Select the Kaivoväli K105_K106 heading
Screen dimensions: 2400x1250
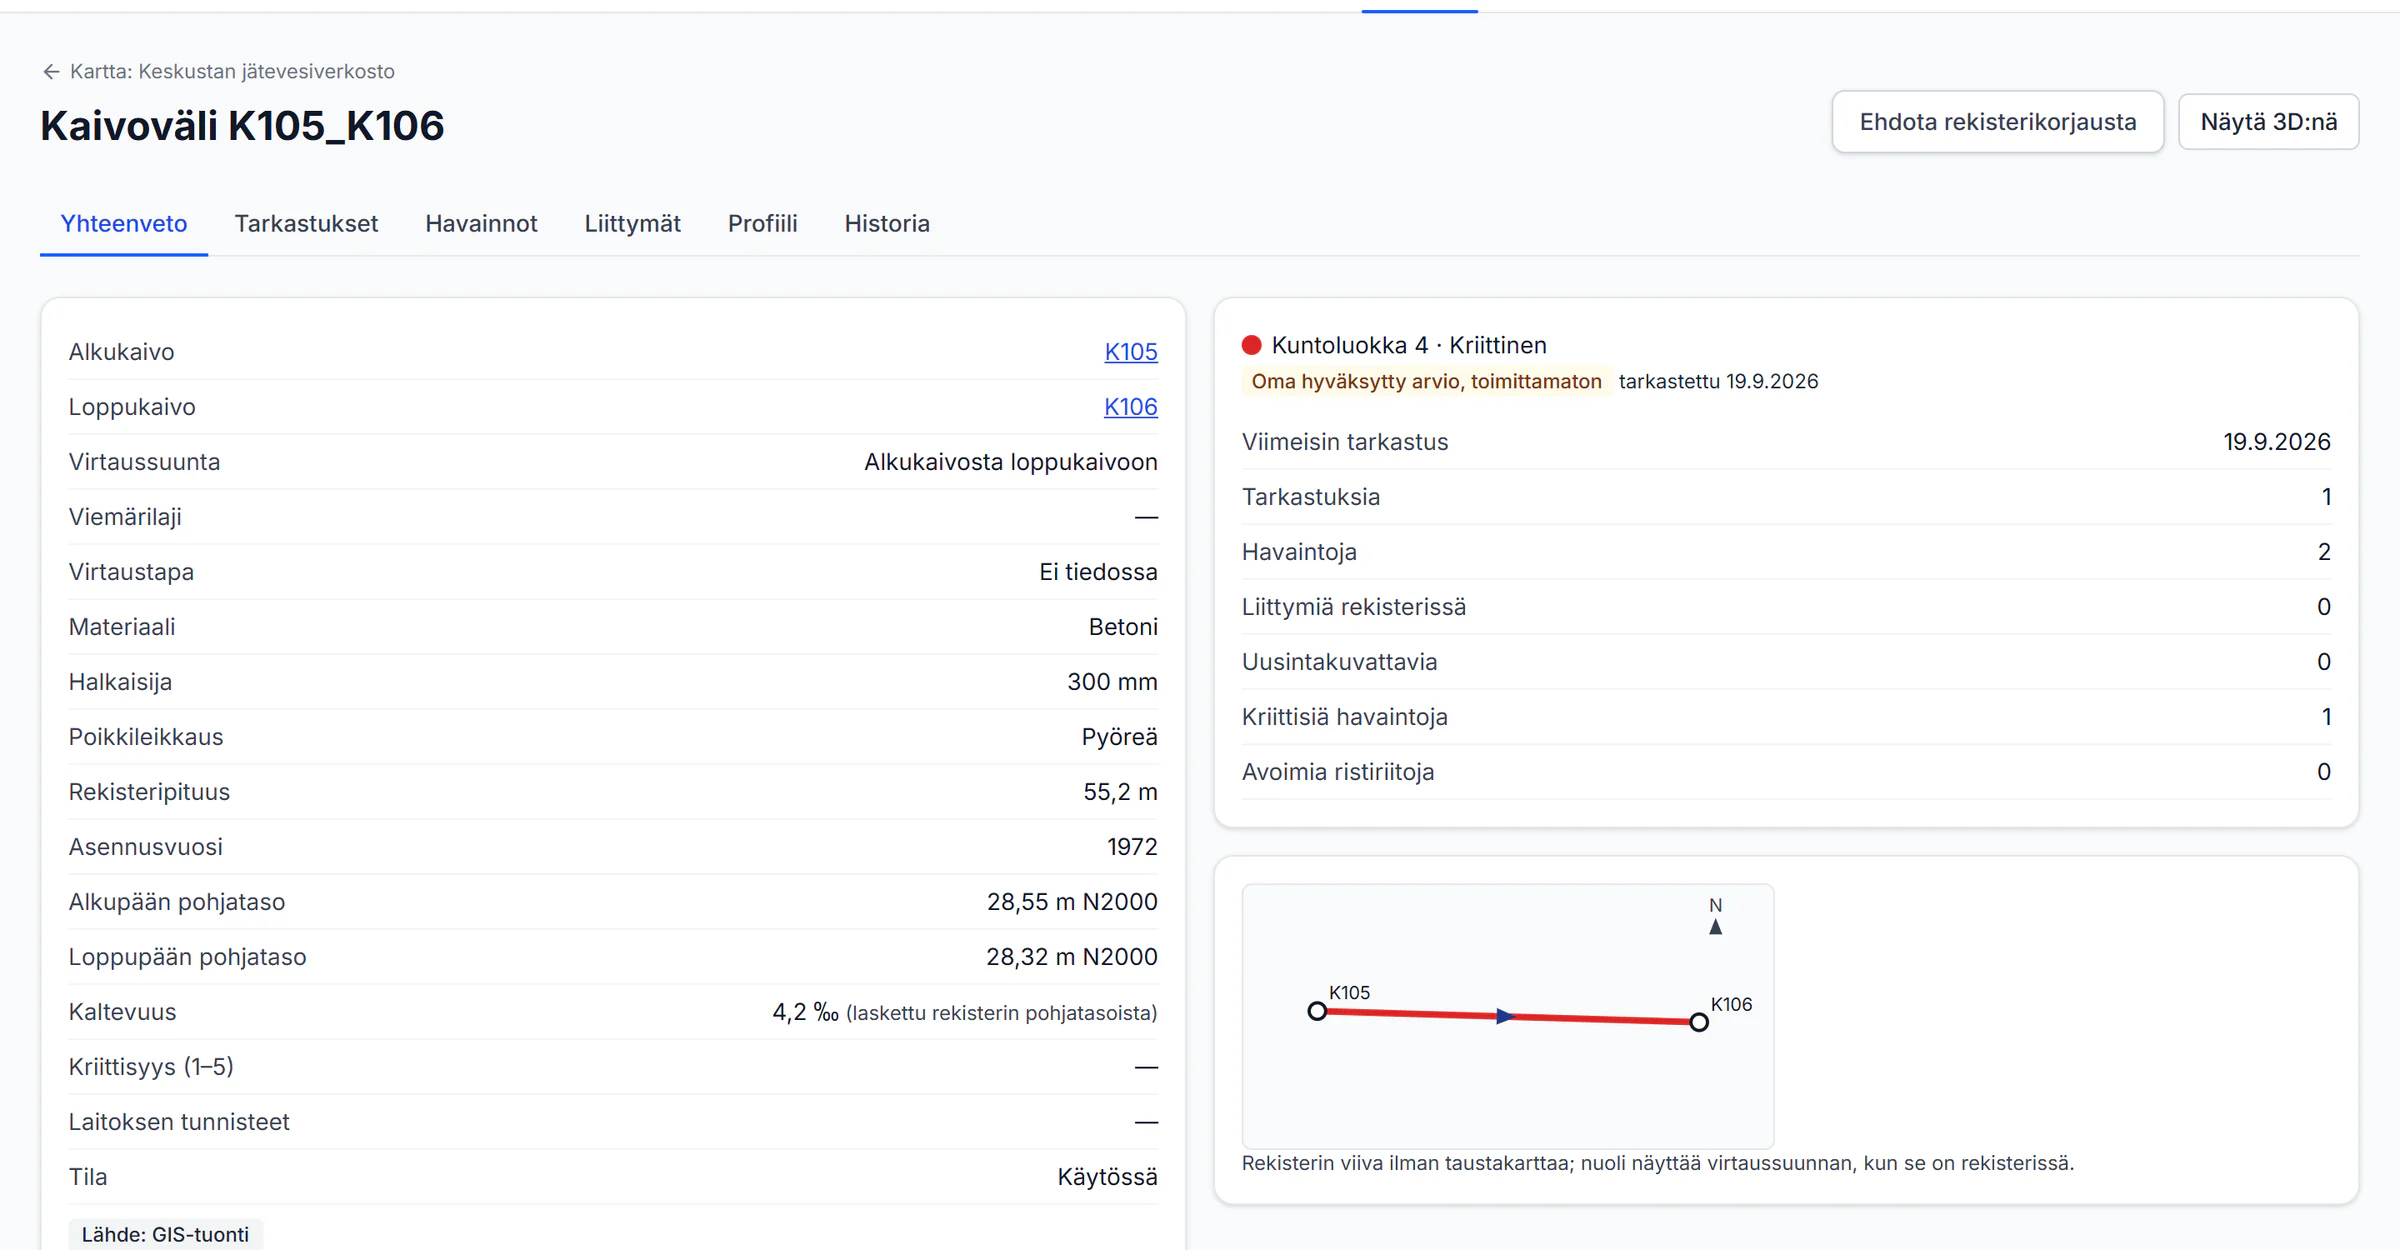tap(242, 126)
